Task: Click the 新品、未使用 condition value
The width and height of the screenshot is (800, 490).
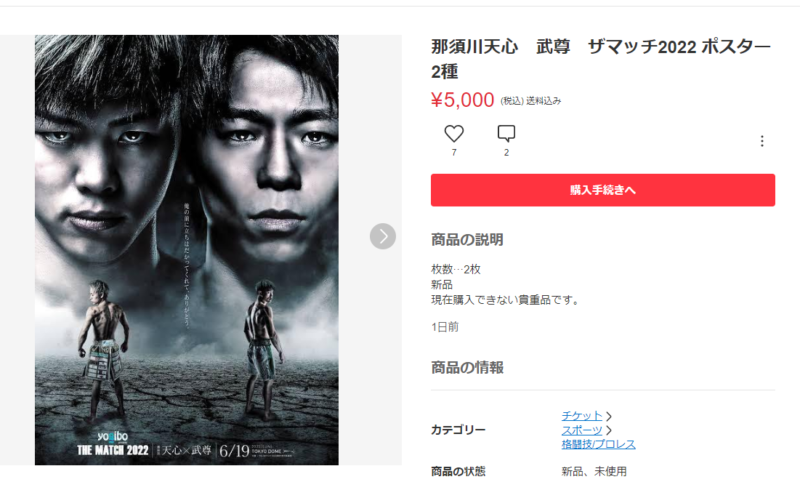Action: (594, 472)
